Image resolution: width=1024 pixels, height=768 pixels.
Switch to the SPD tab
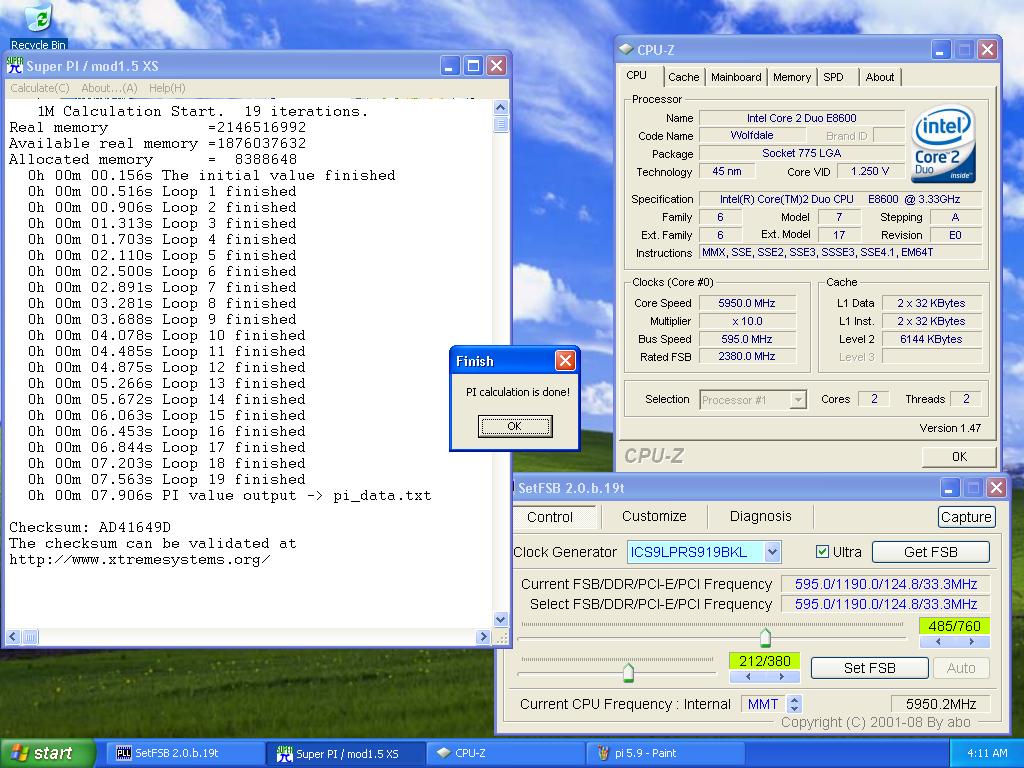833,77
